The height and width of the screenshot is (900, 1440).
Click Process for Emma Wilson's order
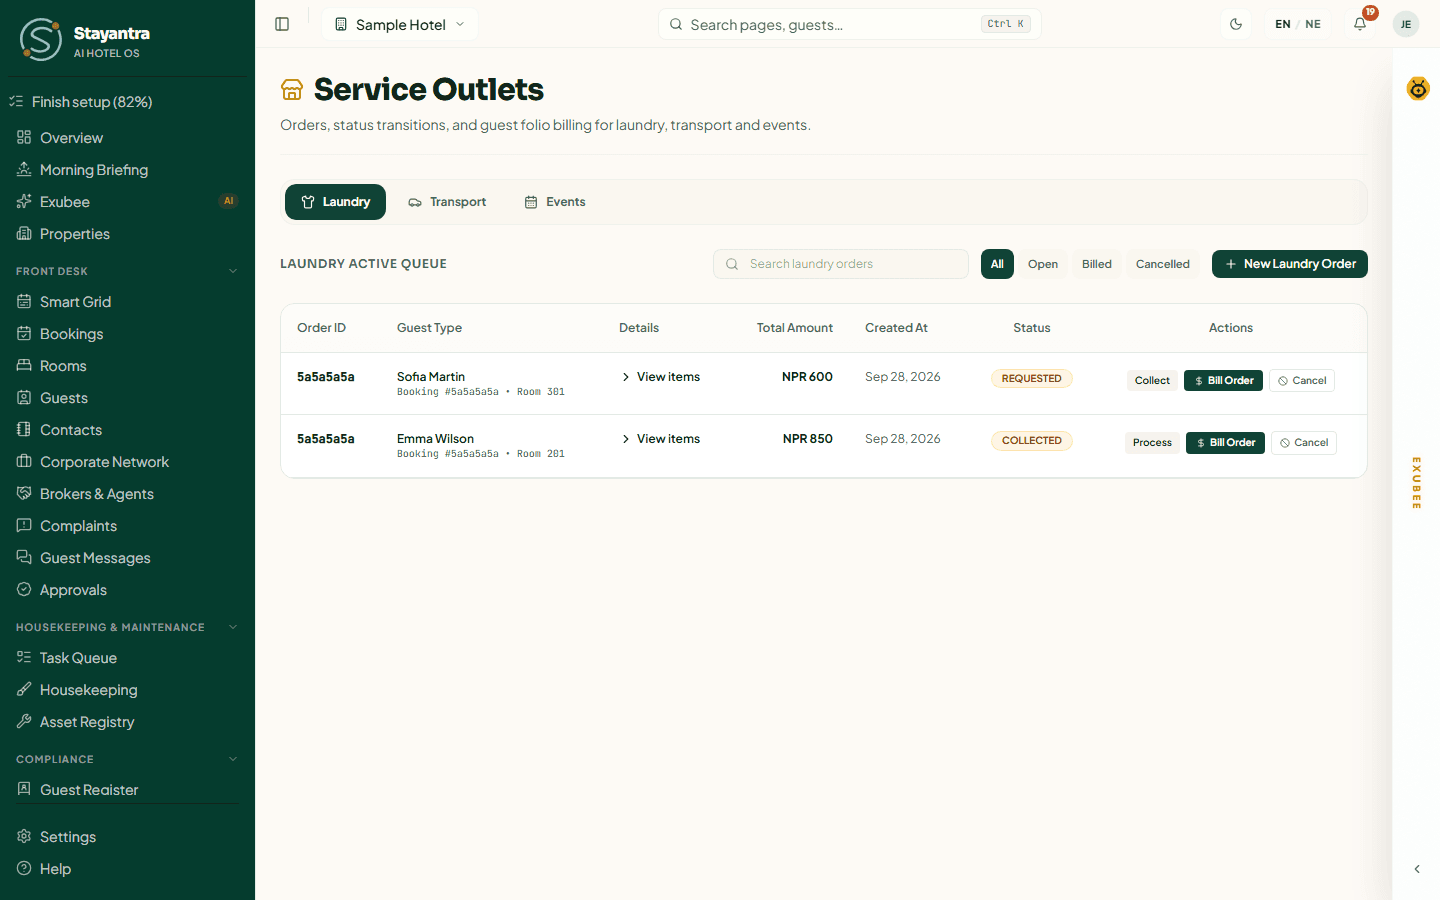(x=1152, y=443)
